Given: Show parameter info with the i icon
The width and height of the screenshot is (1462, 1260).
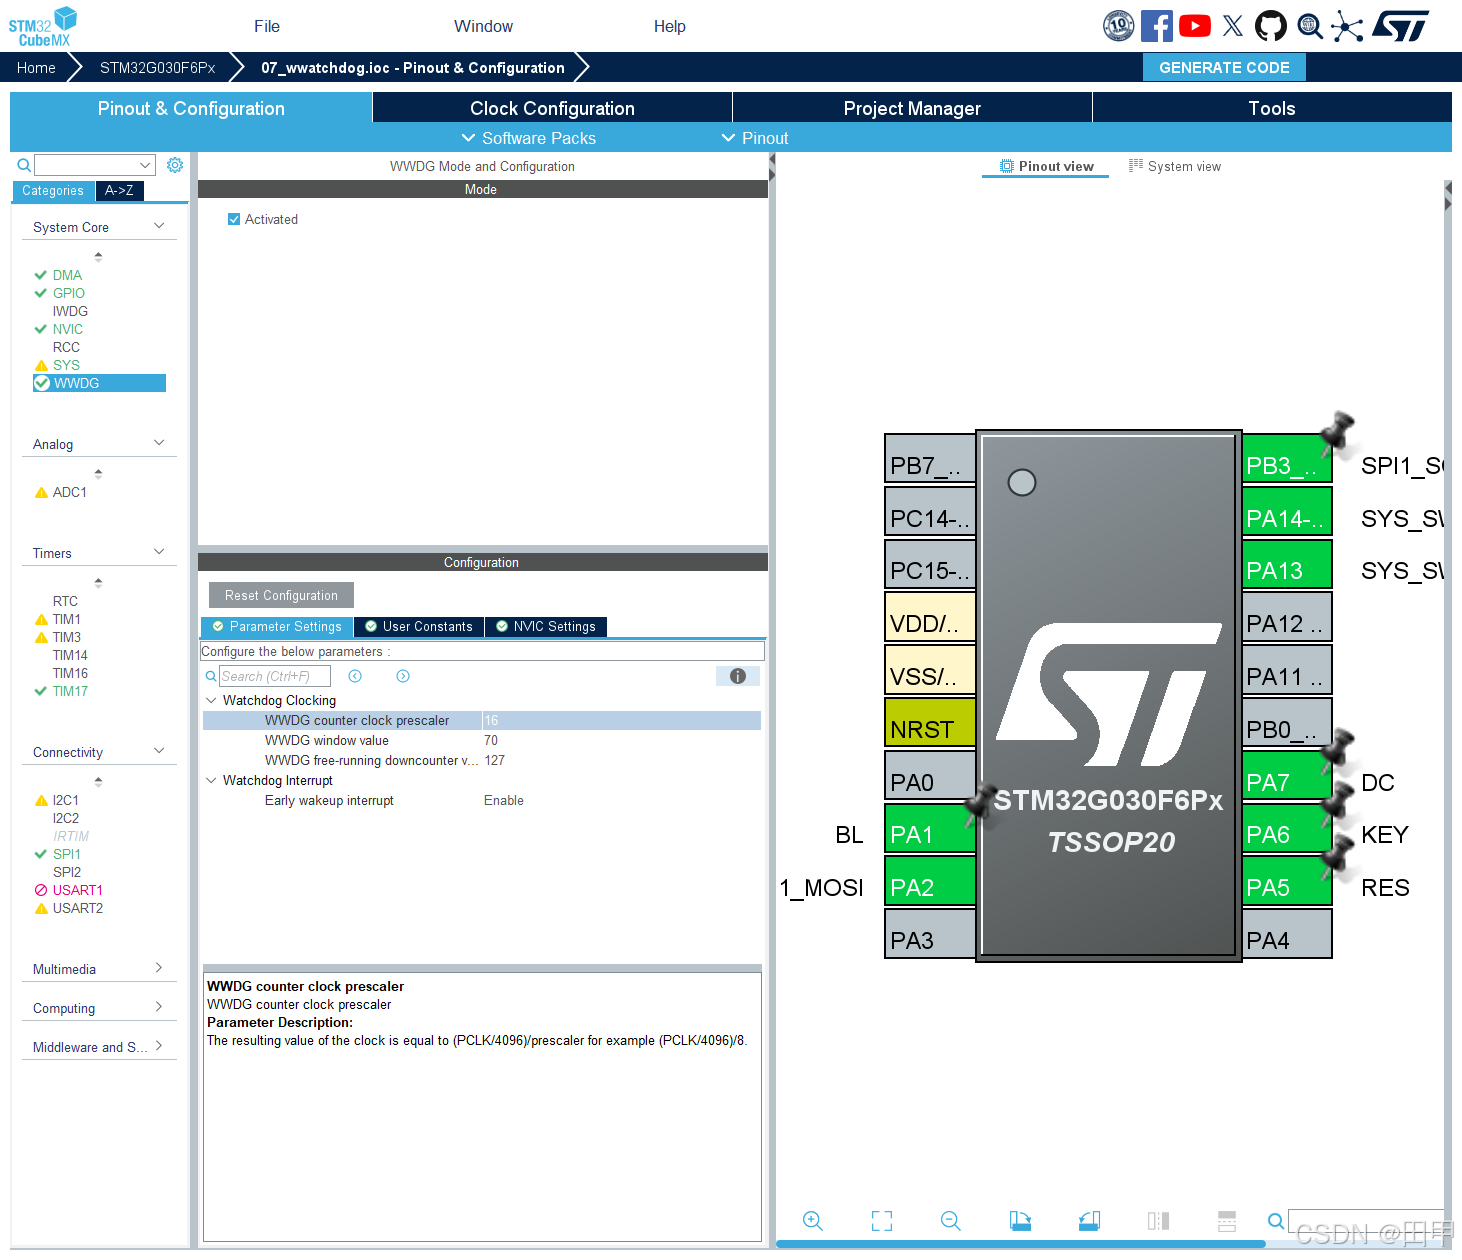Looking at the screenshot, I should (738, 676).
